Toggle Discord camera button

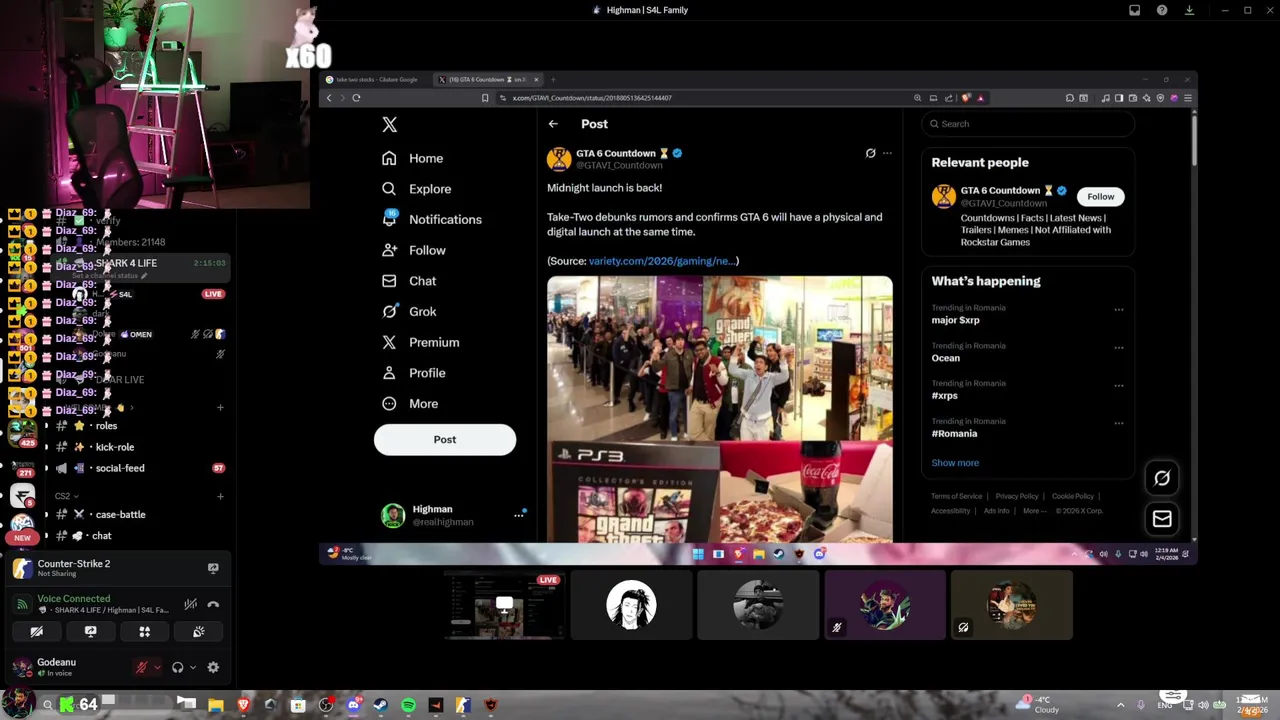(x=36, y=632)
